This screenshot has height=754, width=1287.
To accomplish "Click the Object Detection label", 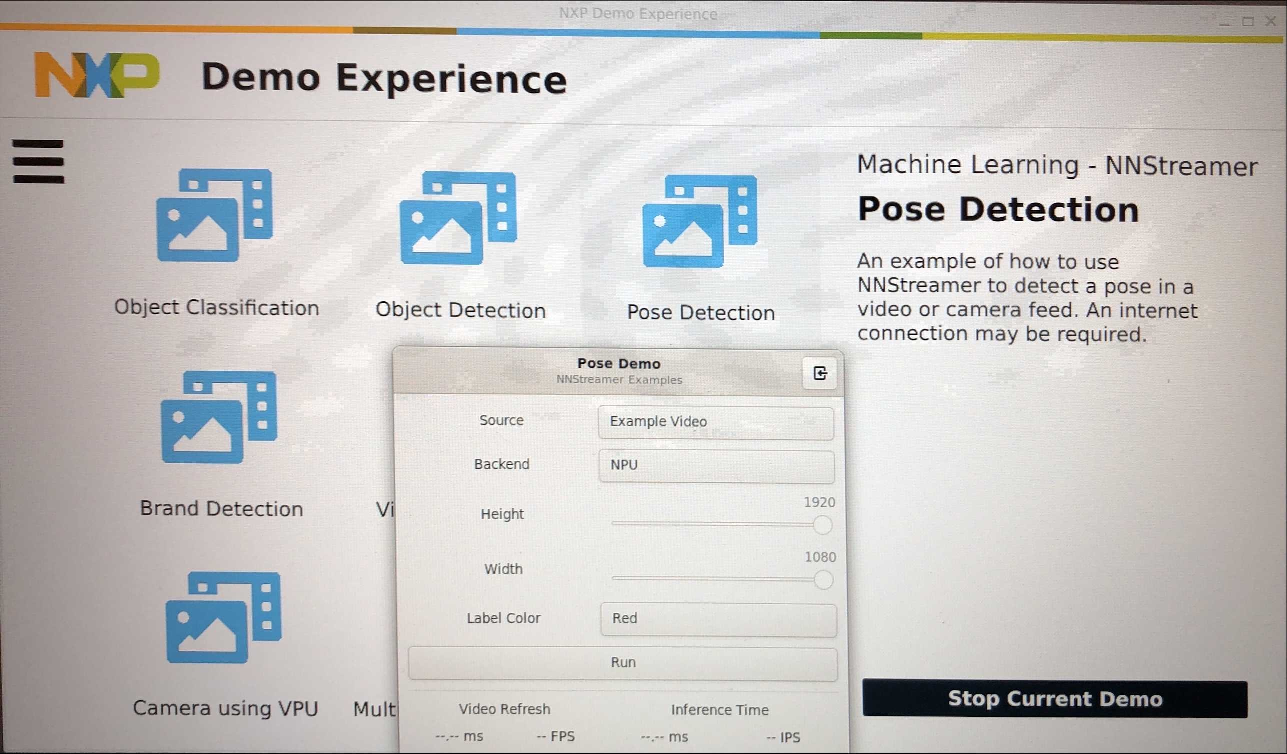I will coord(460,310).
